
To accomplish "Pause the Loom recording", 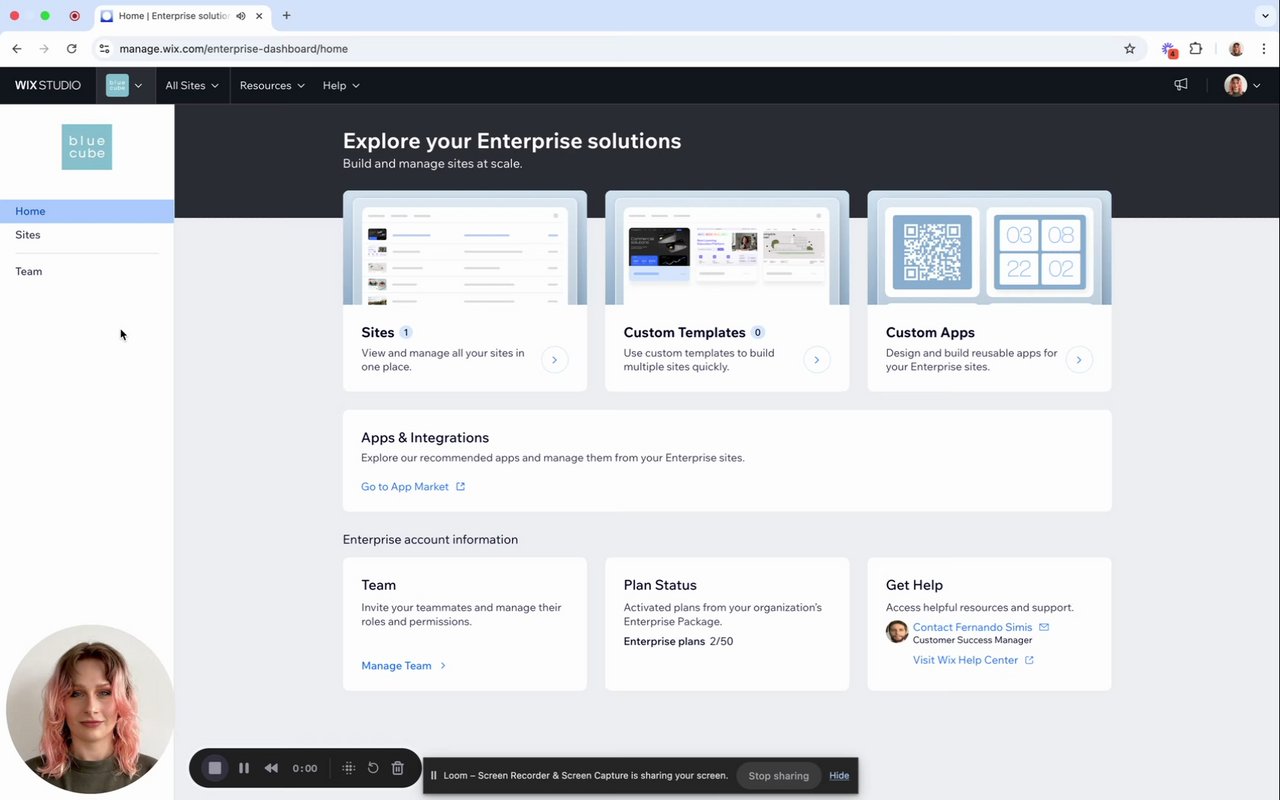I will pos(244,768).
